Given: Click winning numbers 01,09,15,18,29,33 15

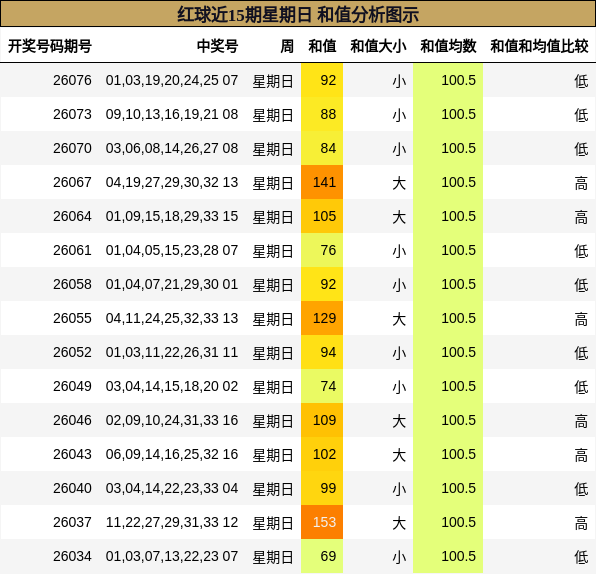Looking at the screenshot, I should click(x=172, y=216).
